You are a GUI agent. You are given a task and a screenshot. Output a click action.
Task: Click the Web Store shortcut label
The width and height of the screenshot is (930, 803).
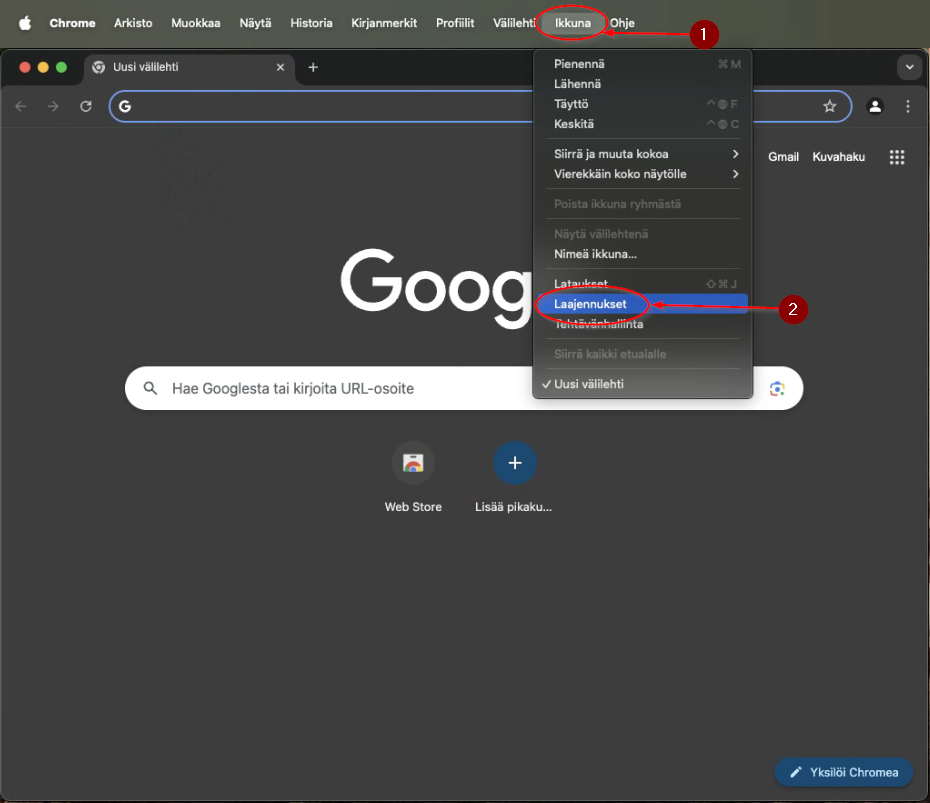point(413,507)
